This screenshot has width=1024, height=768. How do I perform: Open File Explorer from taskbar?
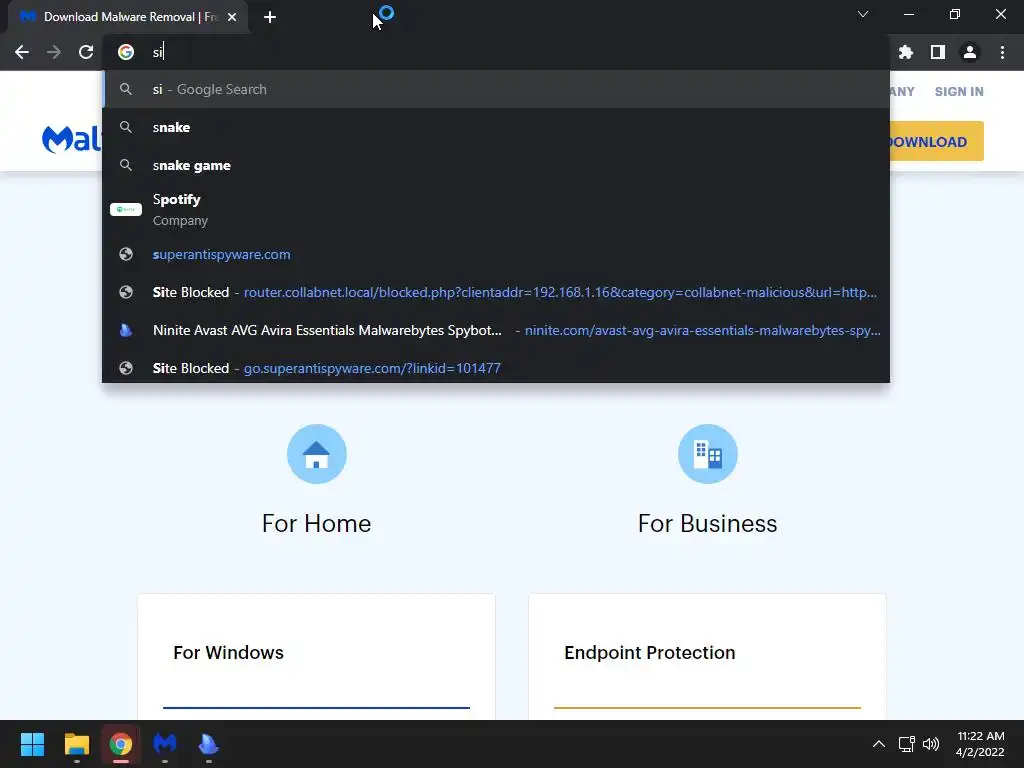pos(76,744)
